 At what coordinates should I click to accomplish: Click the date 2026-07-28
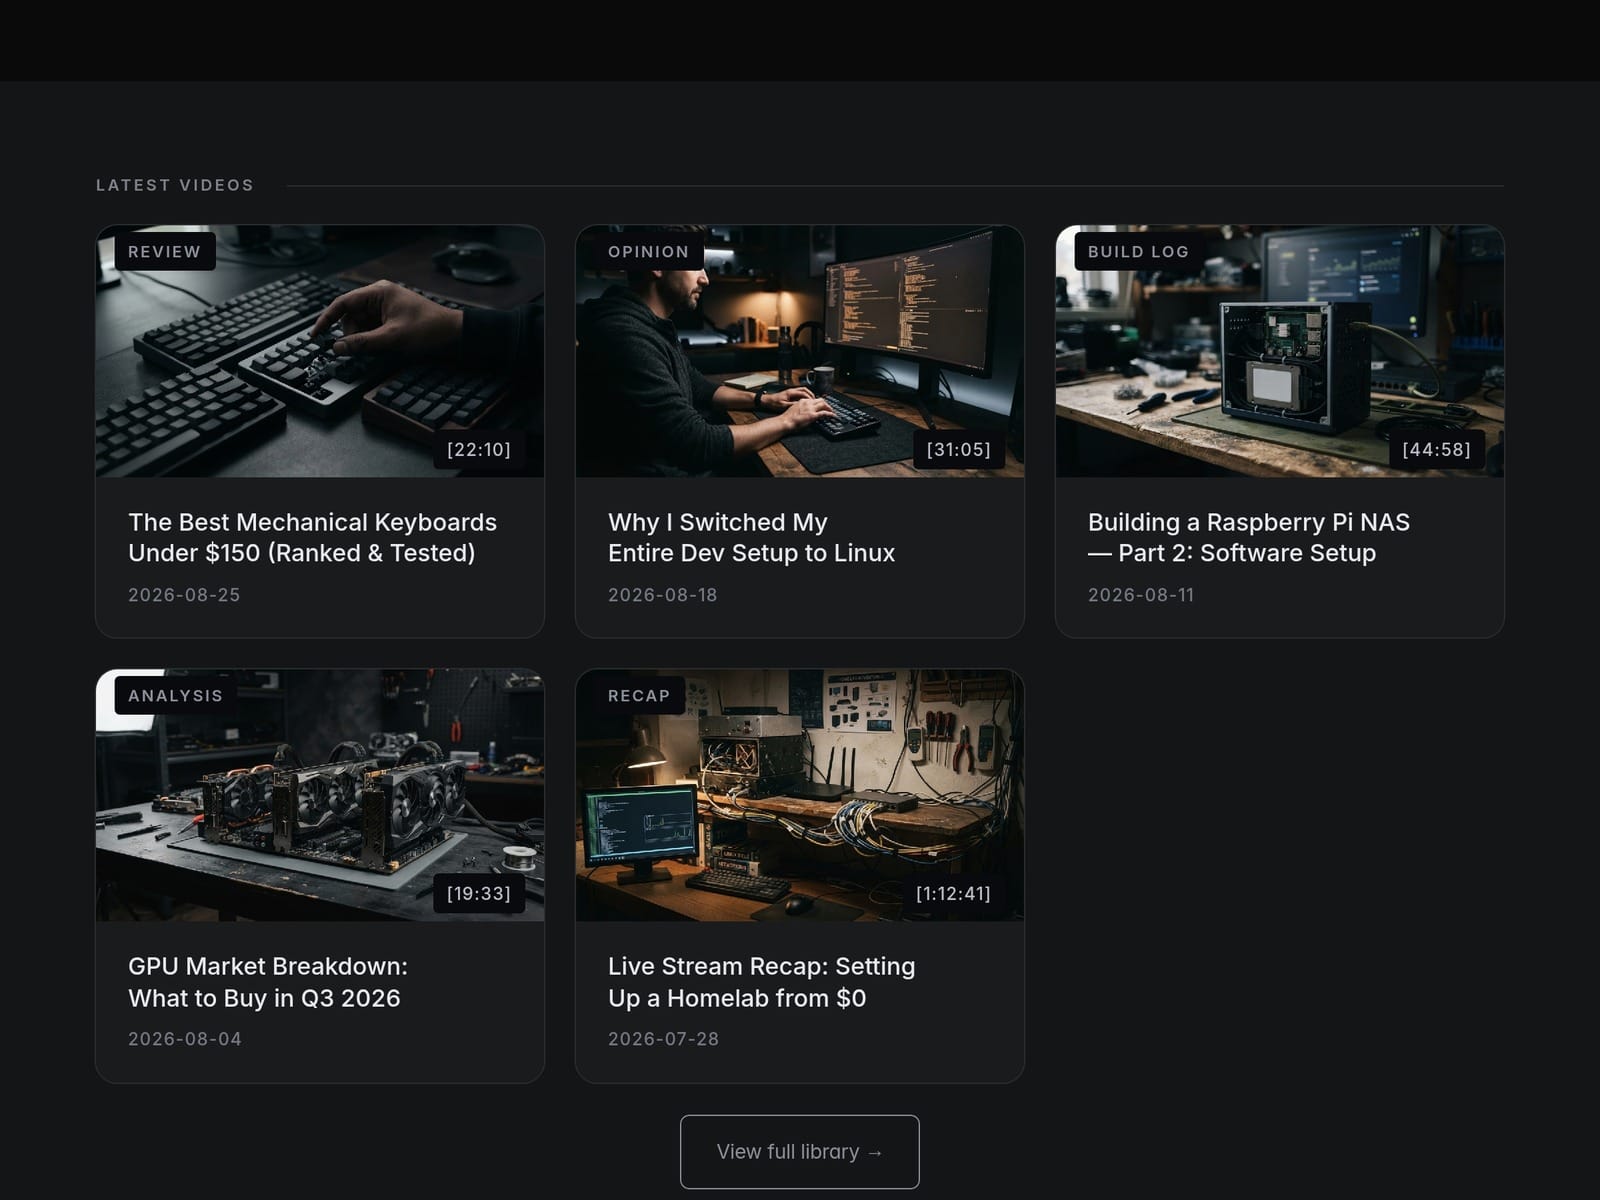tap(664, 1039)
